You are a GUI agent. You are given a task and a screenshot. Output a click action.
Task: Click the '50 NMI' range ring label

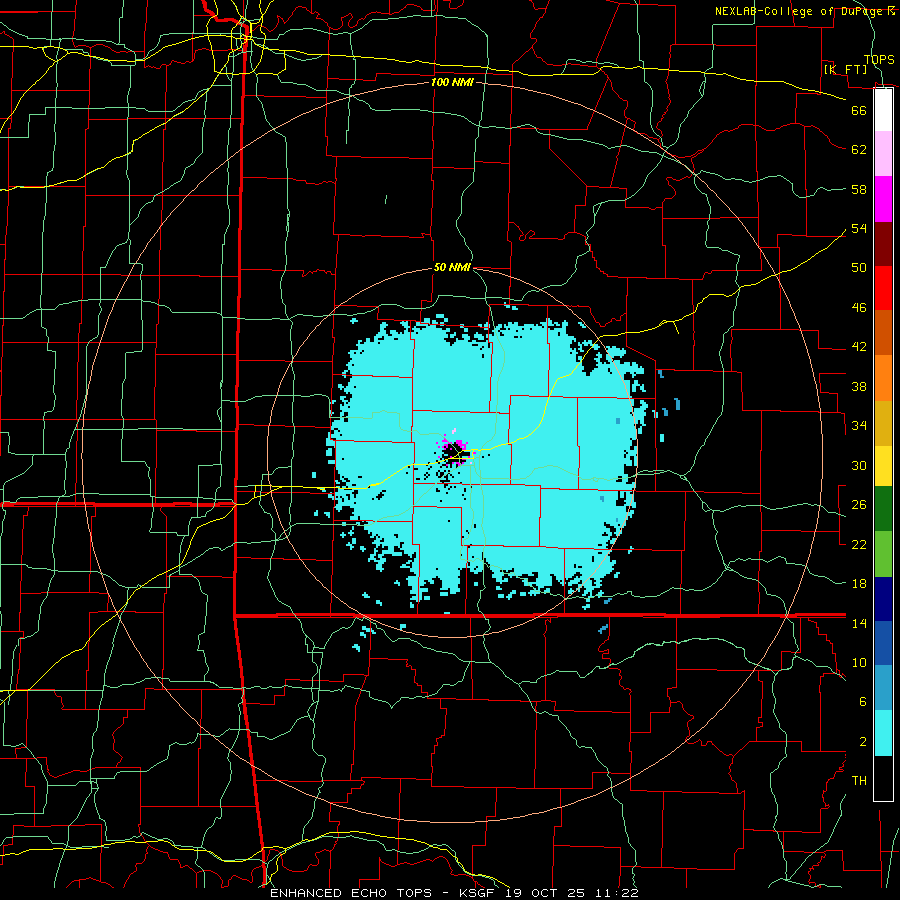tap(452, 267)
